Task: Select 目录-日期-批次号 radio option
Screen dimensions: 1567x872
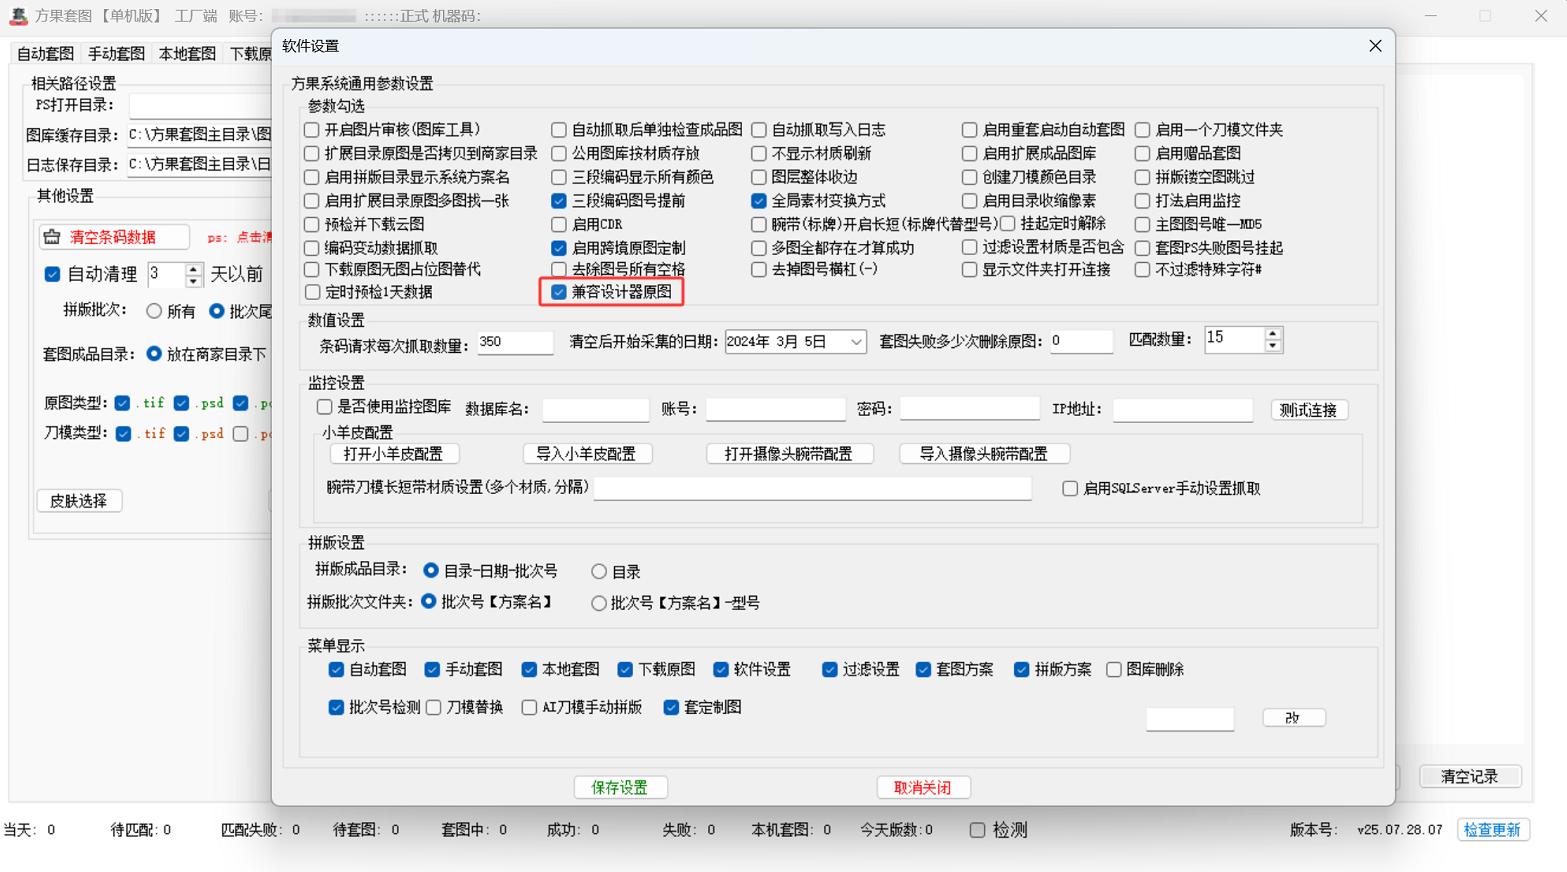Action: click(x=431, y=571)
